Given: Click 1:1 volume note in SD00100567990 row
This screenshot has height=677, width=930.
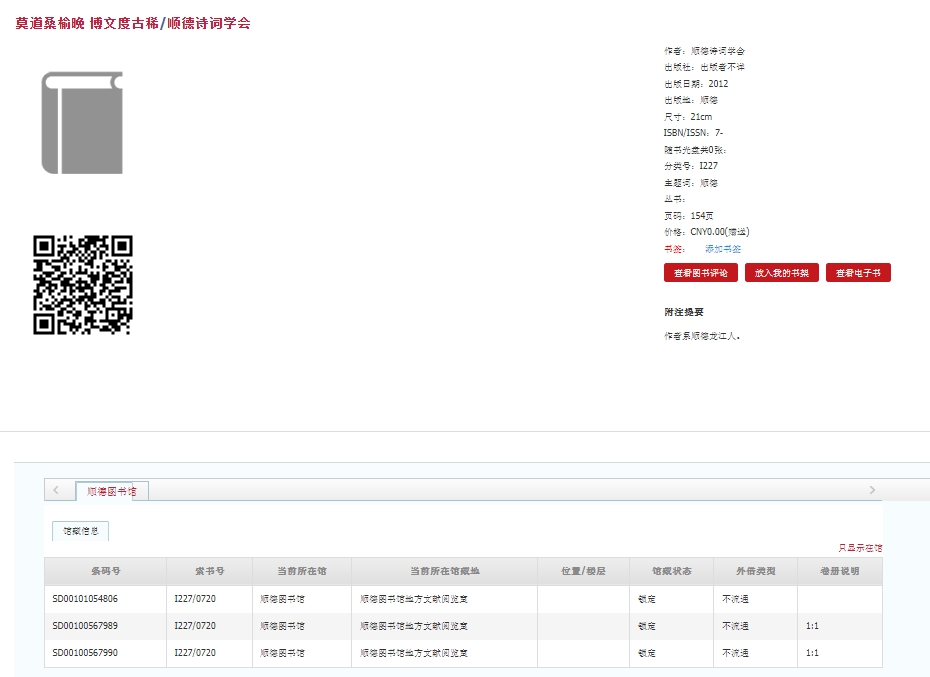Looking at the screenshot, I should (x=812, y=653).
